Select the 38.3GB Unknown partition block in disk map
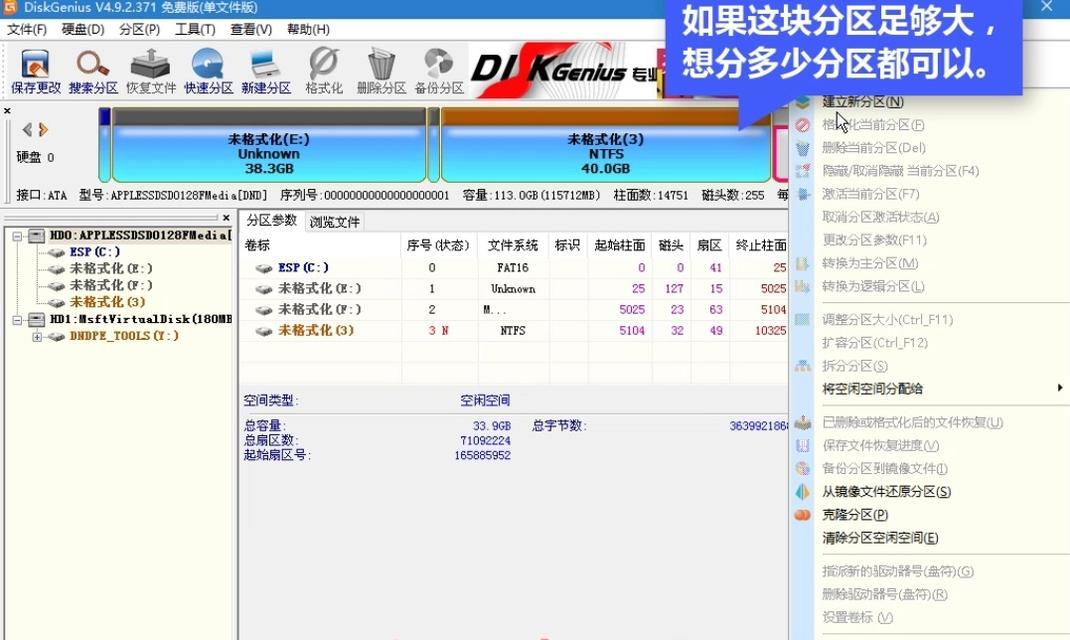This screenshot has height=640, width=1070. coord(269,145)
